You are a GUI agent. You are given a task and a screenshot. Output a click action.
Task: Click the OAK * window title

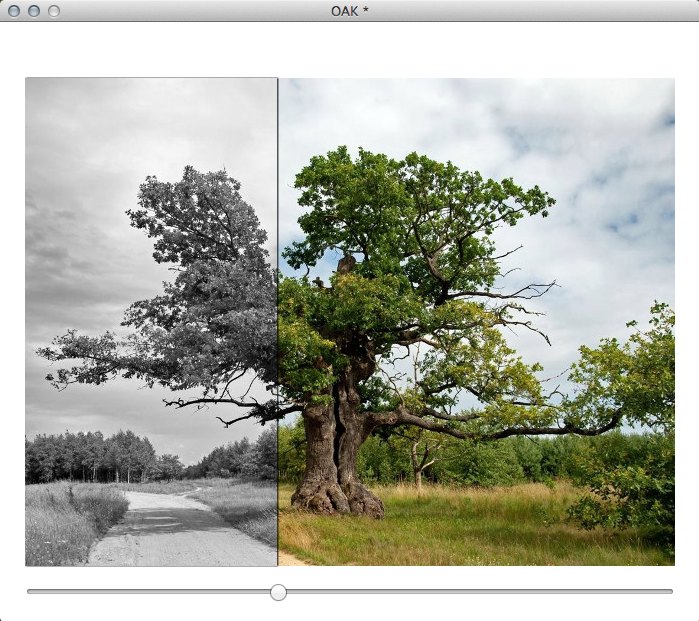coord(349,11)
